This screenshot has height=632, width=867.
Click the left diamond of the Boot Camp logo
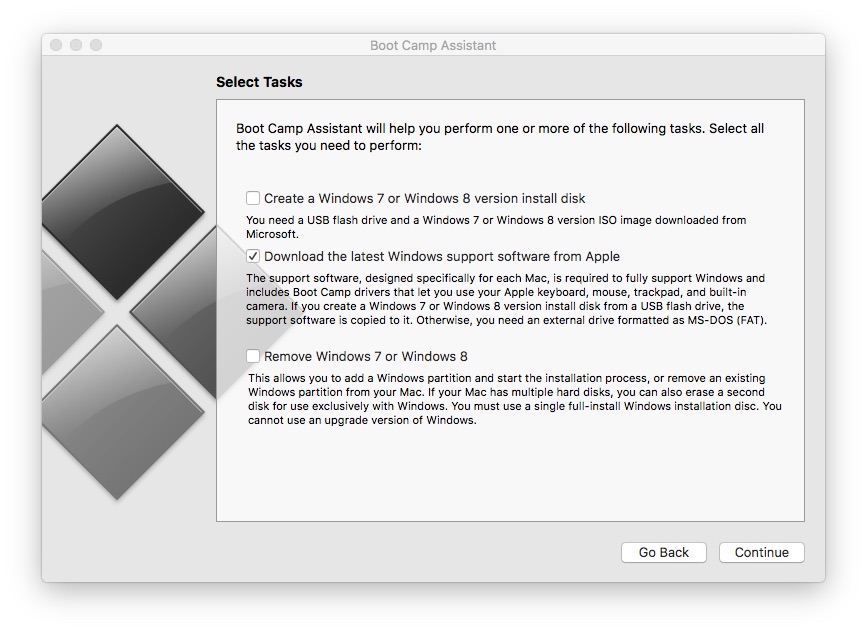[68, 310]
